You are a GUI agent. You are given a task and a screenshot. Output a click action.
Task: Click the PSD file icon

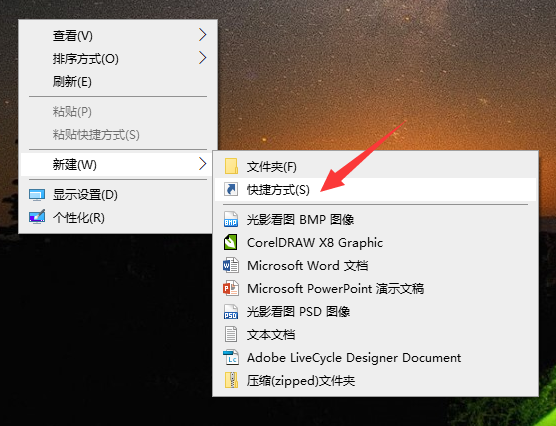click(x=231, y=312)
